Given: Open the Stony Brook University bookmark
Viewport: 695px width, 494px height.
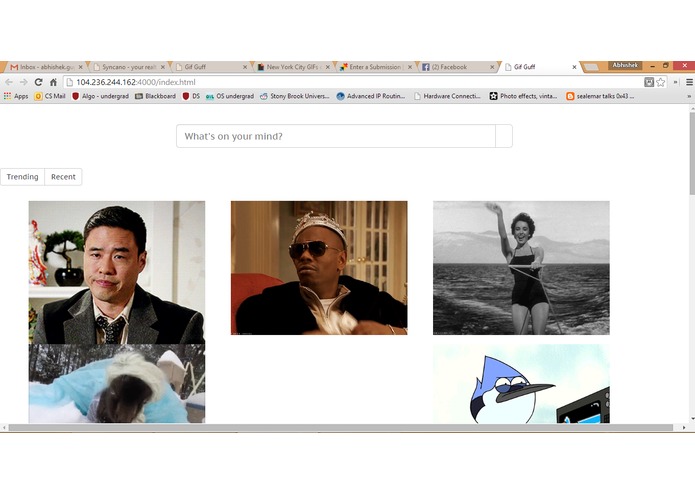Looking at the screenshot, I should 294,96.
